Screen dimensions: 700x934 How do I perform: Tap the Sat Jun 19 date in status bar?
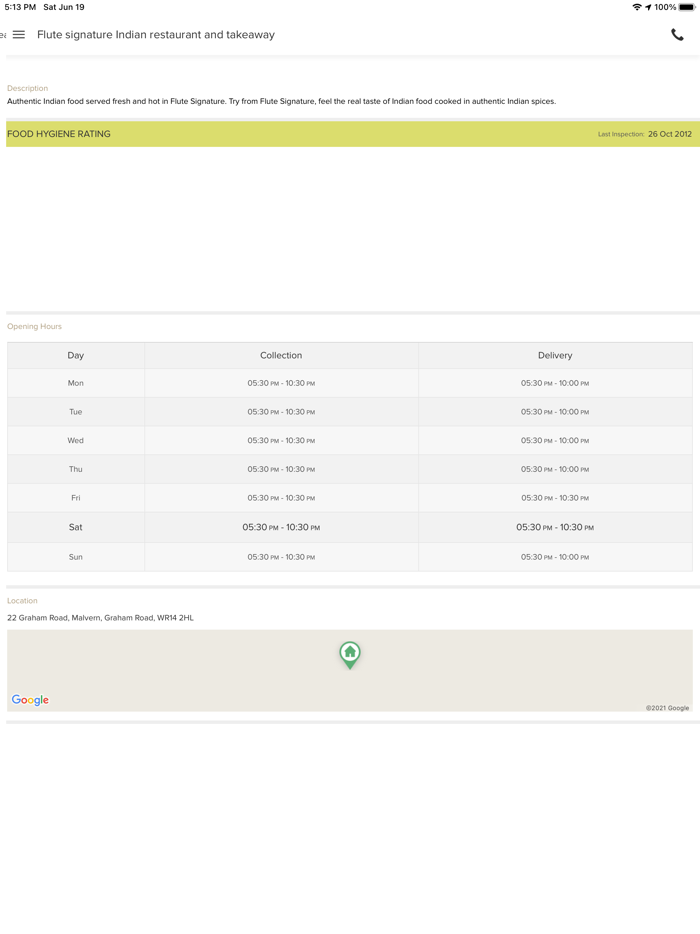(x=64, y=7)
